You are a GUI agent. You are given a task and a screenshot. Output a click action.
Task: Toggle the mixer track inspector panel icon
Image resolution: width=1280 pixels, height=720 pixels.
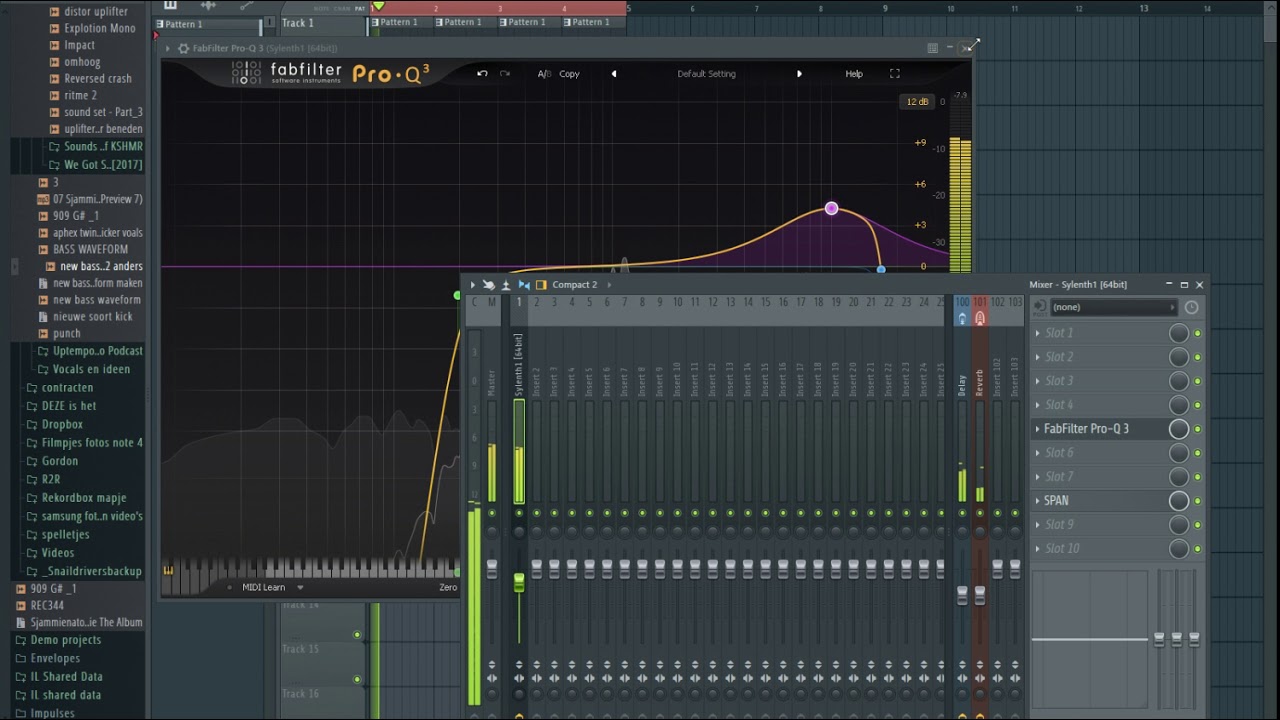pyautogui.click(x=541, y=285)
